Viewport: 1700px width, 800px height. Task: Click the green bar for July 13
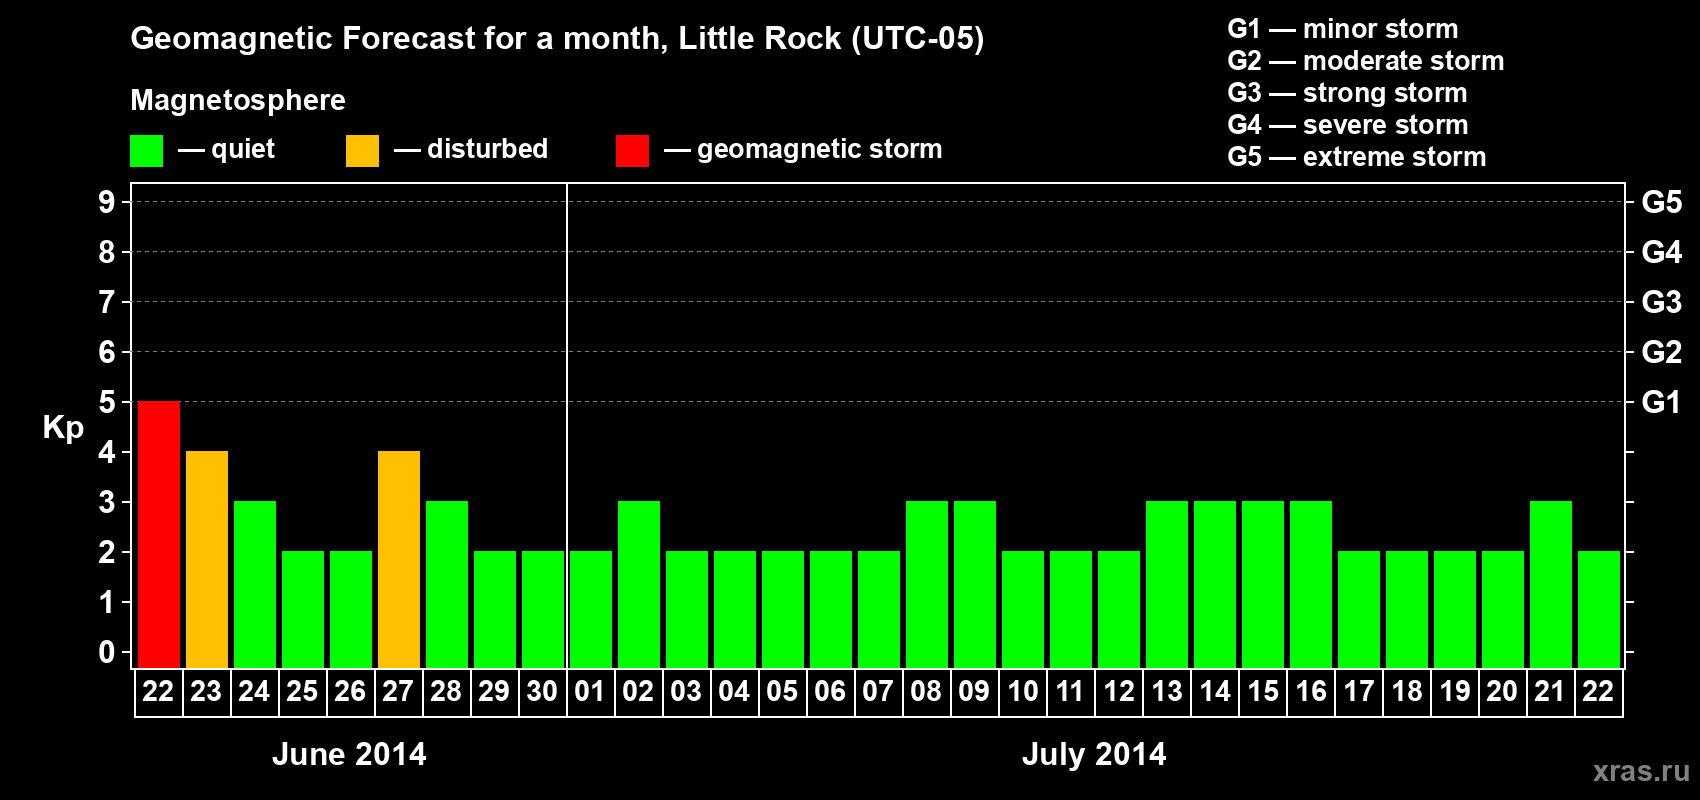click(1167, 584)
